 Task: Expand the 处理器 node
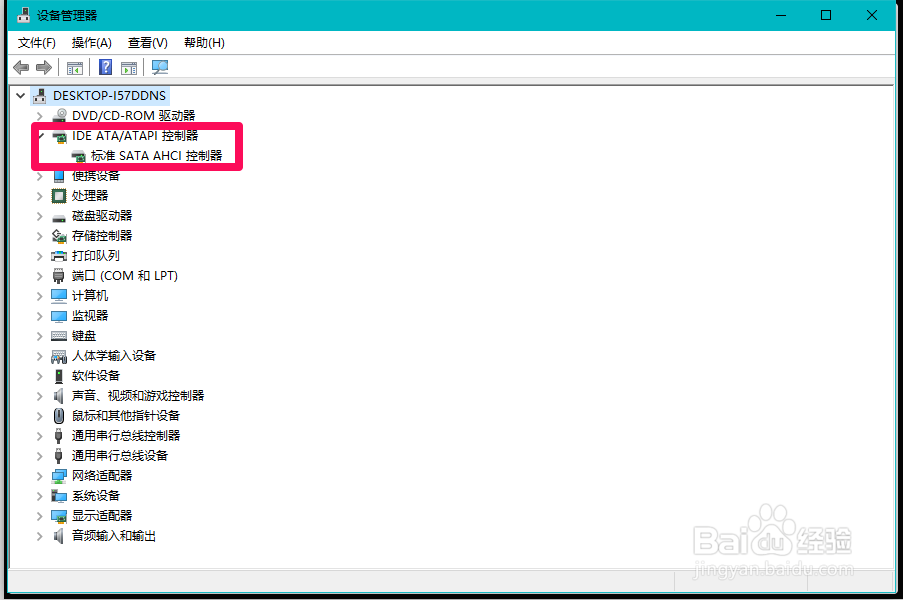pos(39,196)
